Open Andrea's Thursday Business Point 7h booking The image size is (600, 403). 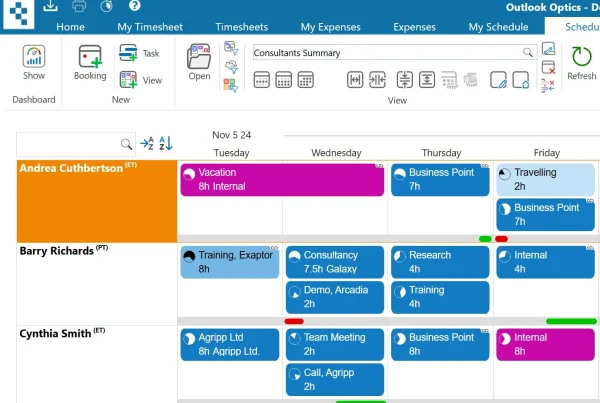(x=440, y=179)
